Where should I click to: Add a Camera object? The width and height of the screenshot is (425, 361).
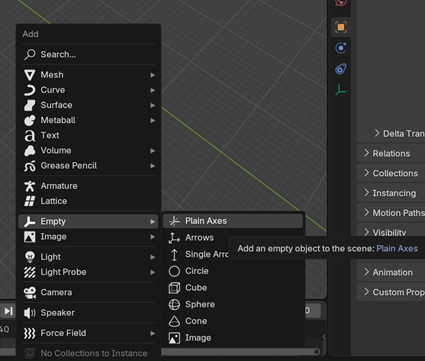click(x=88, y=292)
